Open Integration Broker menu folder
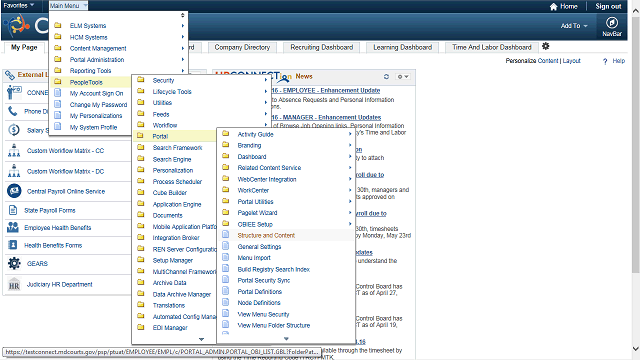 click(176, 238)
